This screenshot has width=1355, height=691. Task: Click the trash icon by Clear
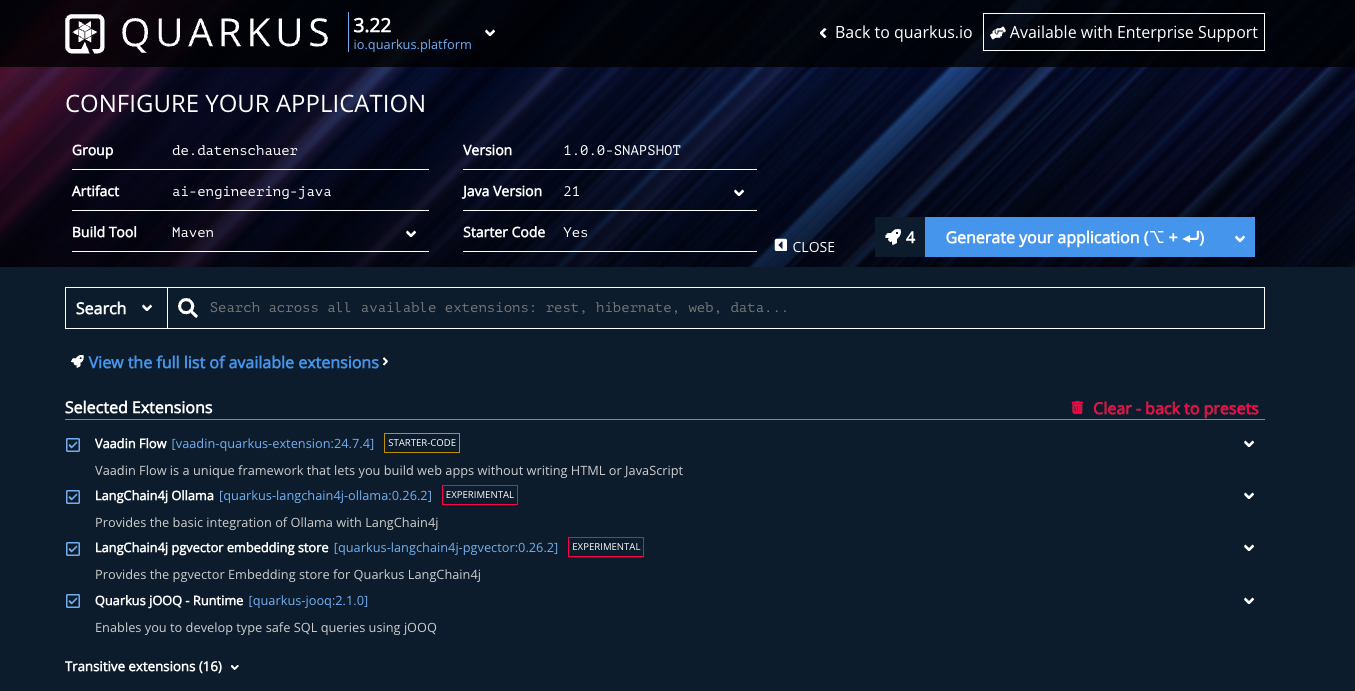pos(1077,407)
